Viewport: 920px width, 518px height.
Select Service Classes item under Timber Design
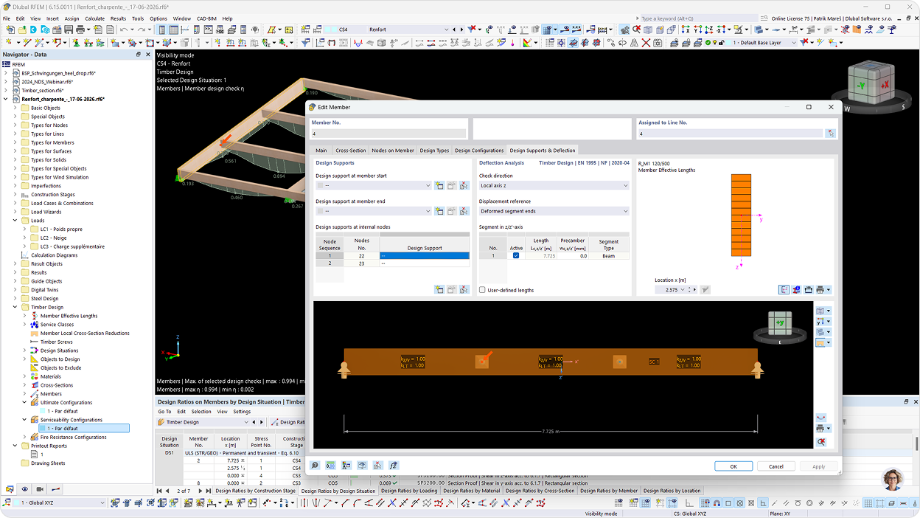[x=57, y=324]
